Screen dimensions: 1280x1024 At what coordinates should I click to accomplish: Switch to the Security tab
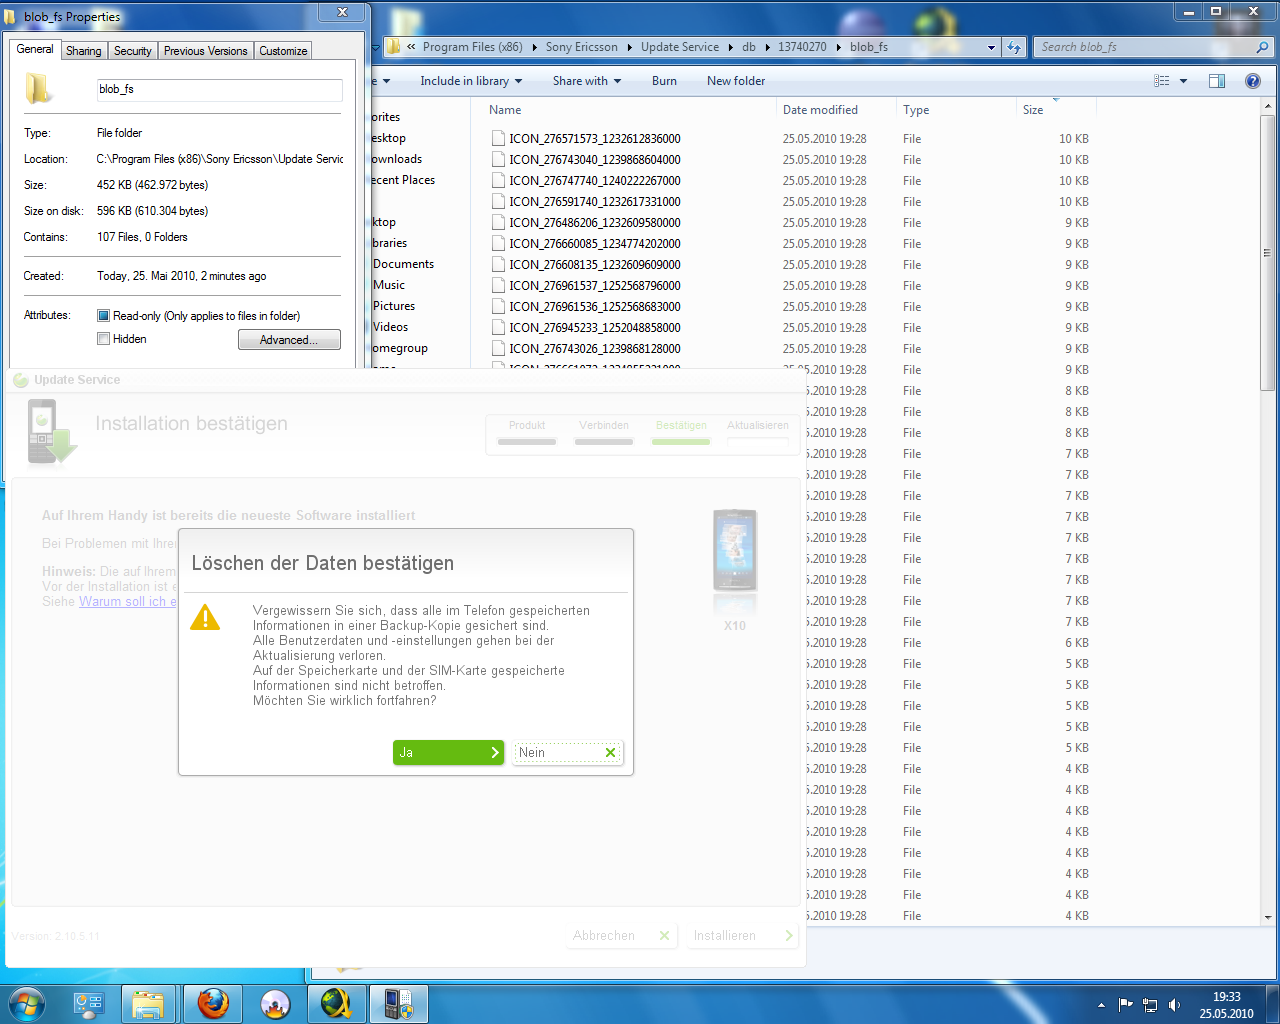pyautogui.click(x=133, y=51)
